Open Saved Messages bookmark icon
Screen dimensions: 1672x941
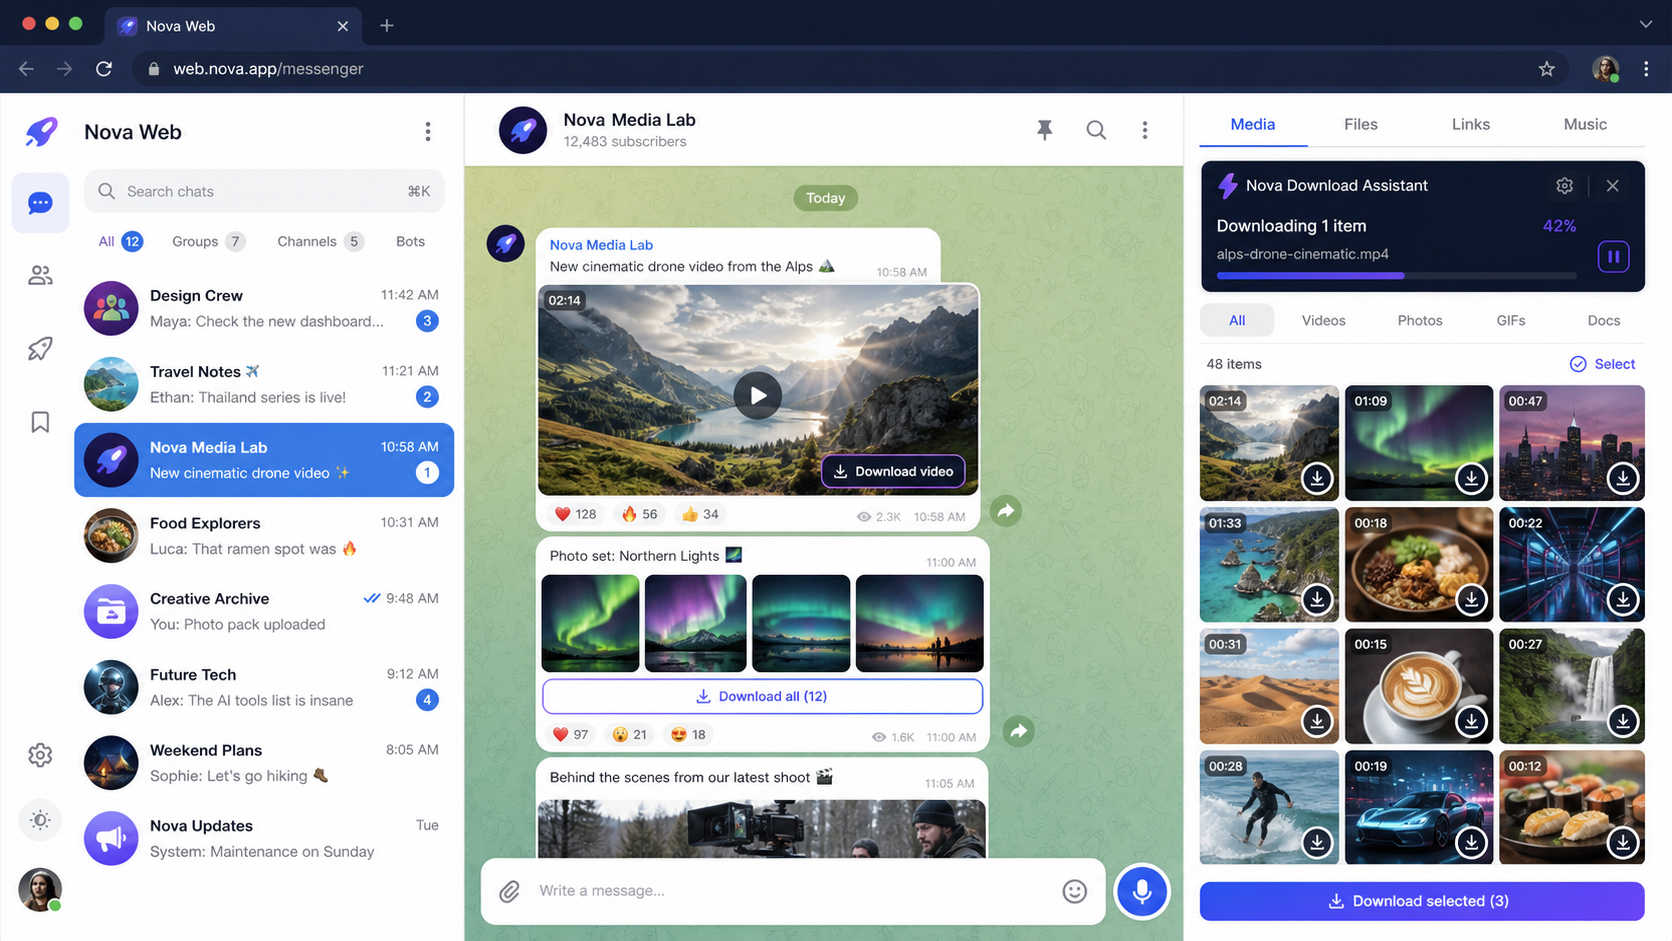coord(40,422)
